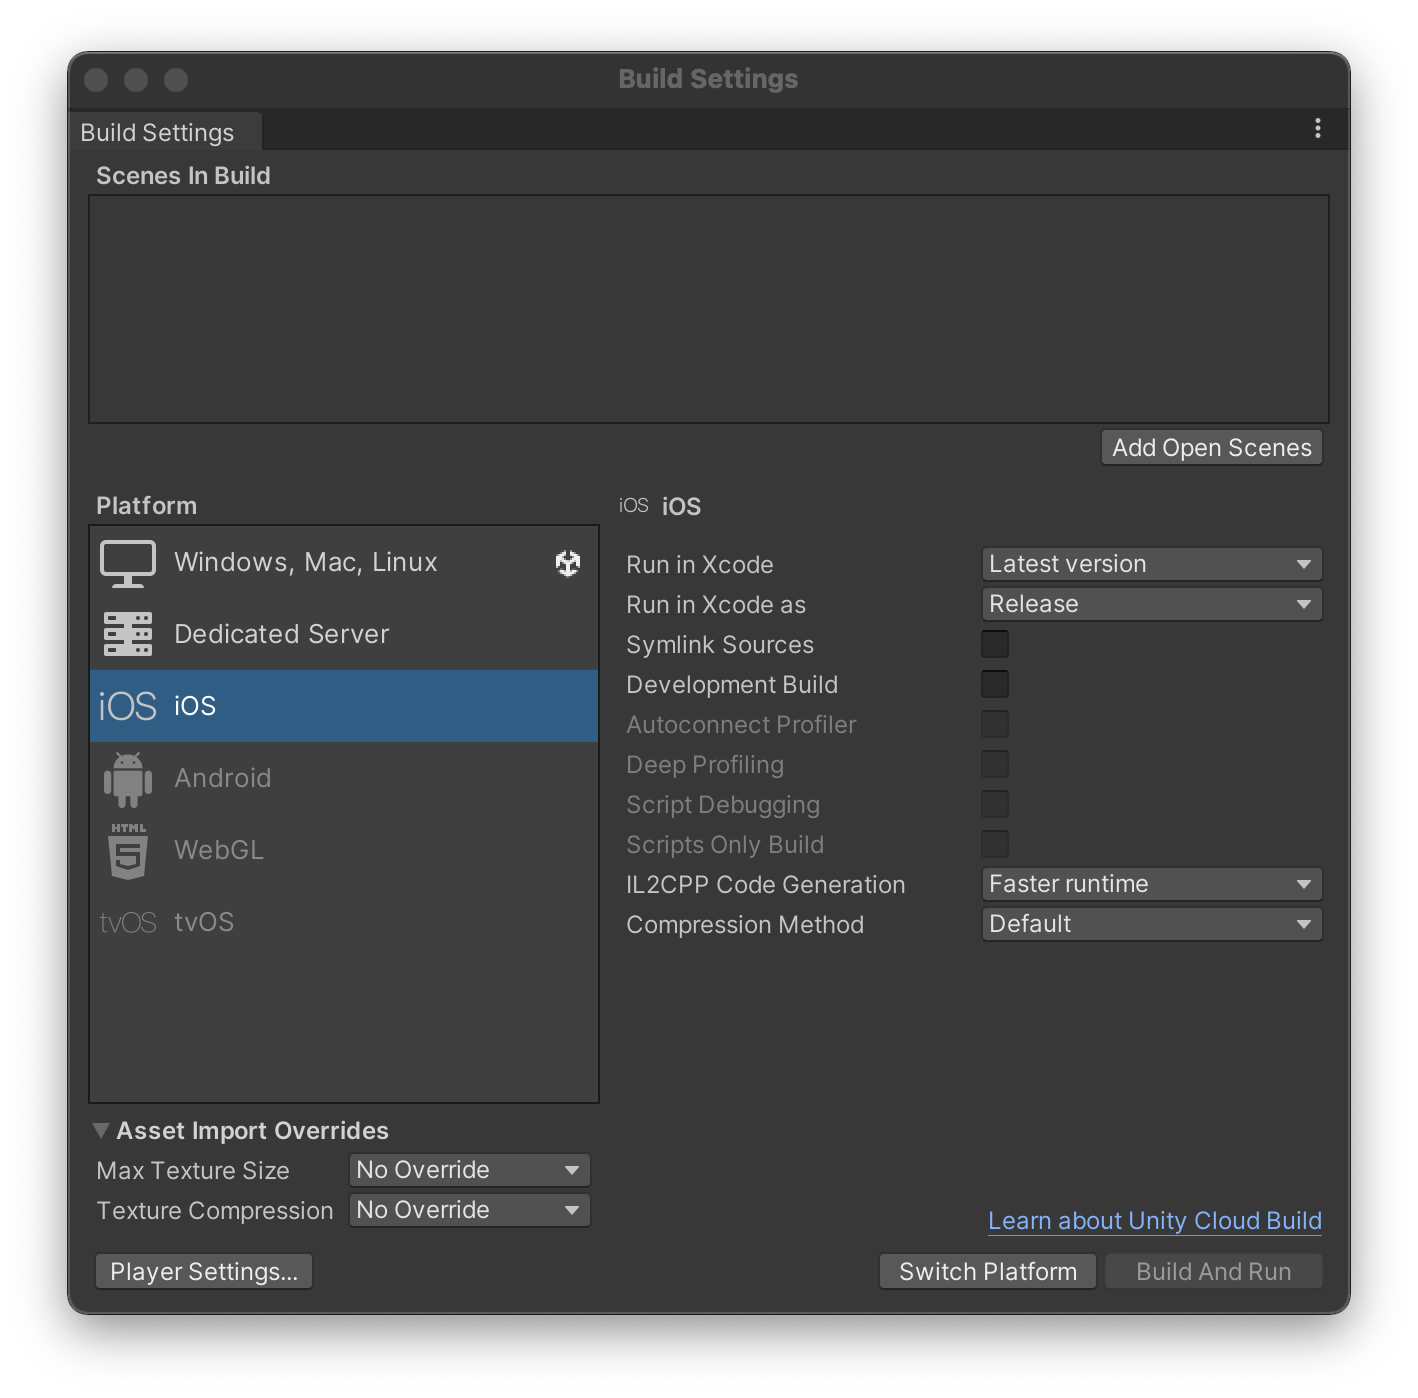The width and height of the screenshot is (1418, 1398).
Task: Click the Compression Method label
Action: pos(745,925)
